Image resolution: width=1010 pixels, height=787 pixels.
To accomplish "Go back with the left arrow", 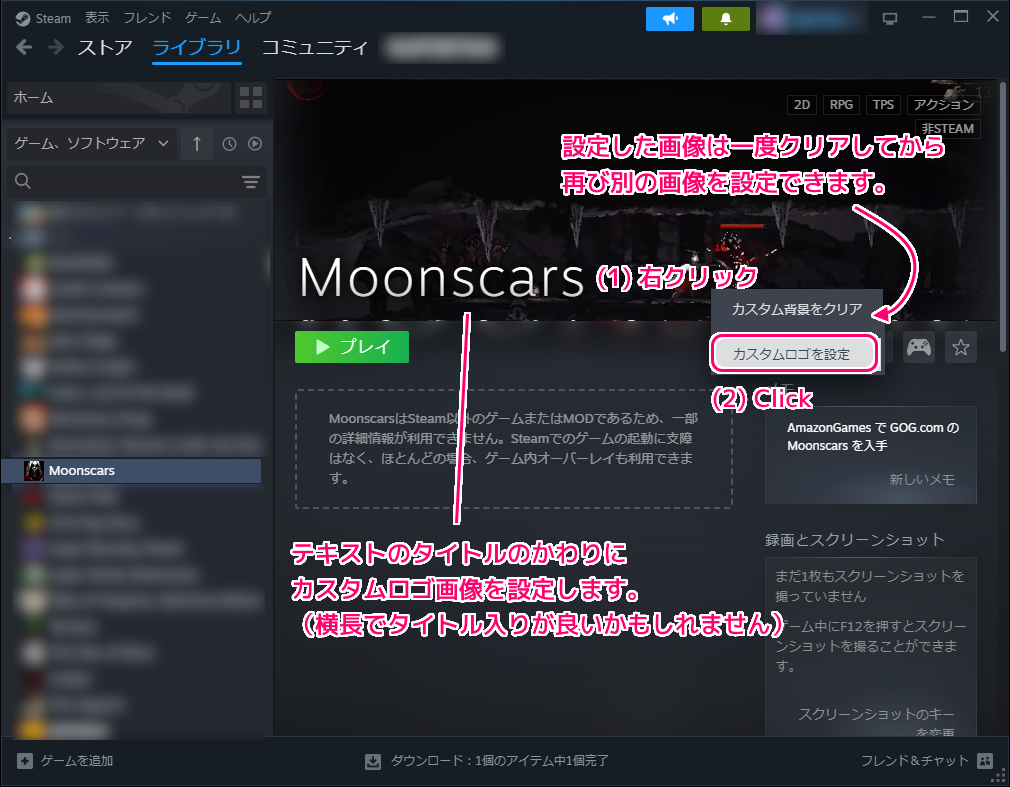I will click(24, 47).
